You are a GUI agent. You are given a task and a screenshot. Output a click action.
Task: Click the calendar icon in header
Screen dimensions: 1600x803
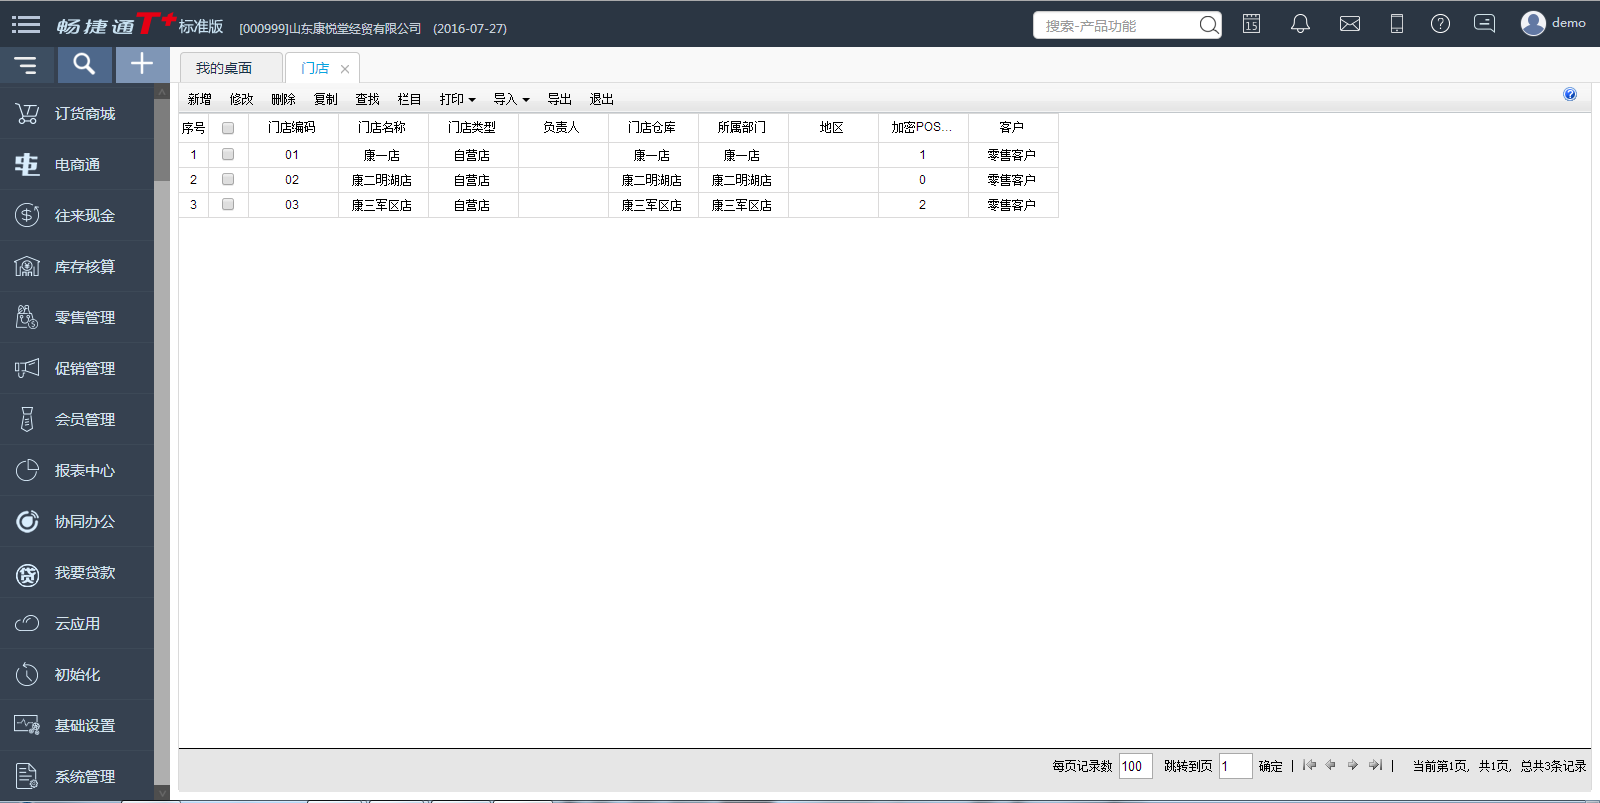[x=1251, y=24]
